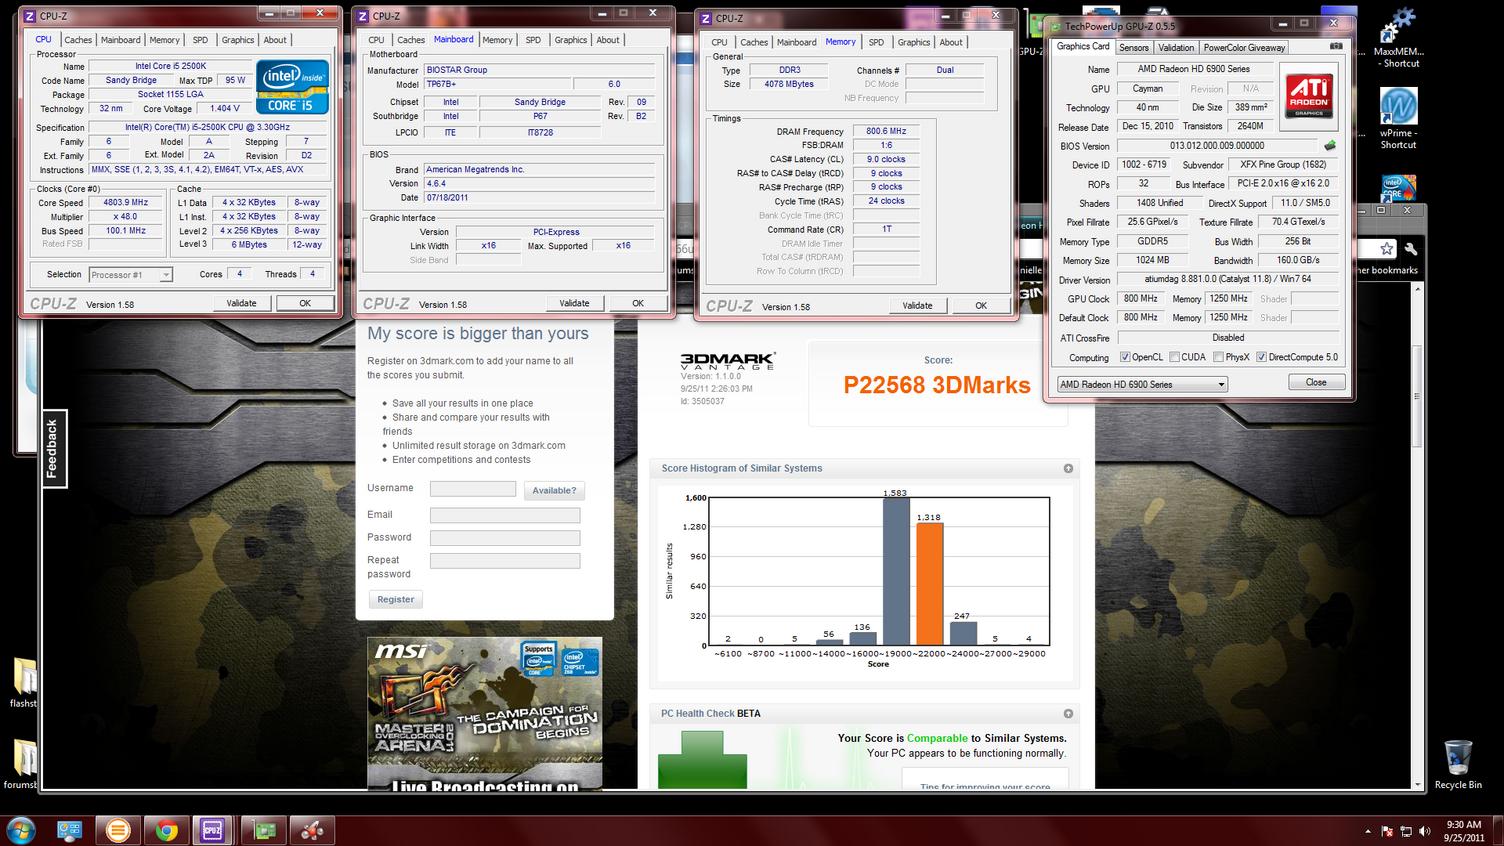Viewport: 1504px width, 846px height.
Task: Click the Register button
Action: tap(395, 599)
